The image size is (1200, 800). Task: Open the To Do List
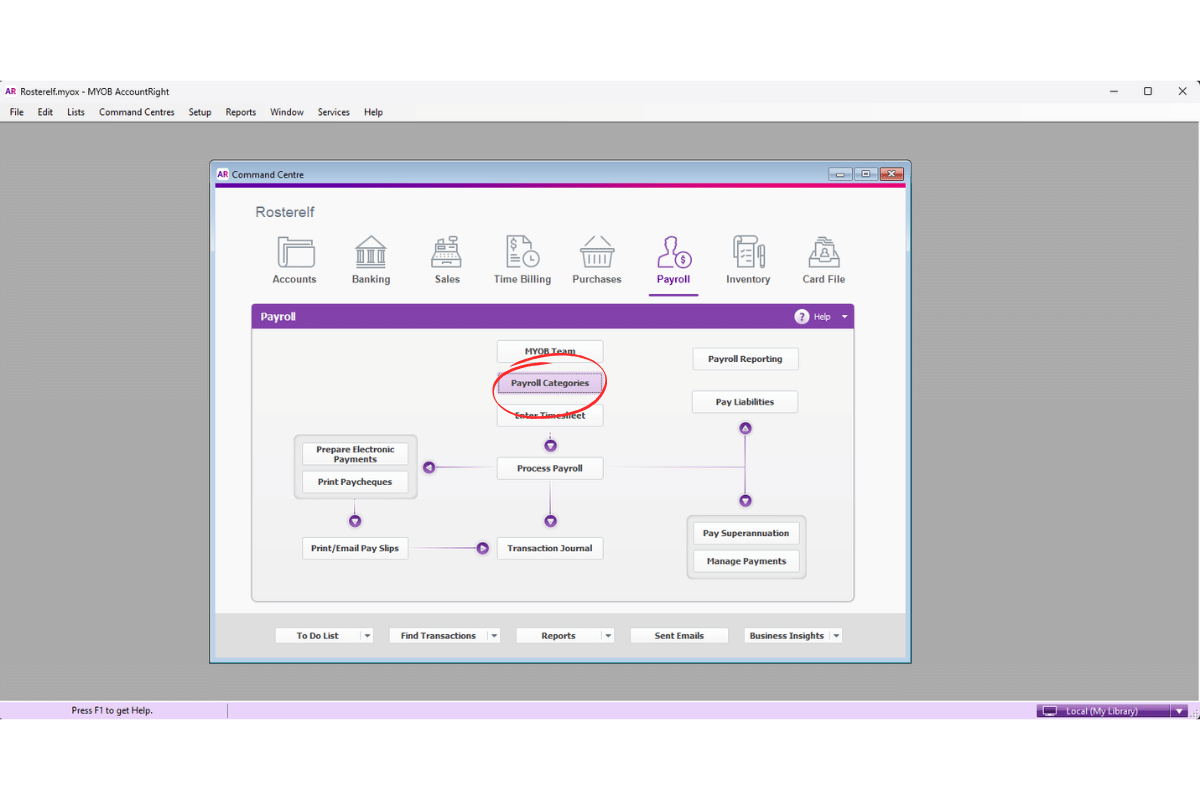(x=318, y=636)
